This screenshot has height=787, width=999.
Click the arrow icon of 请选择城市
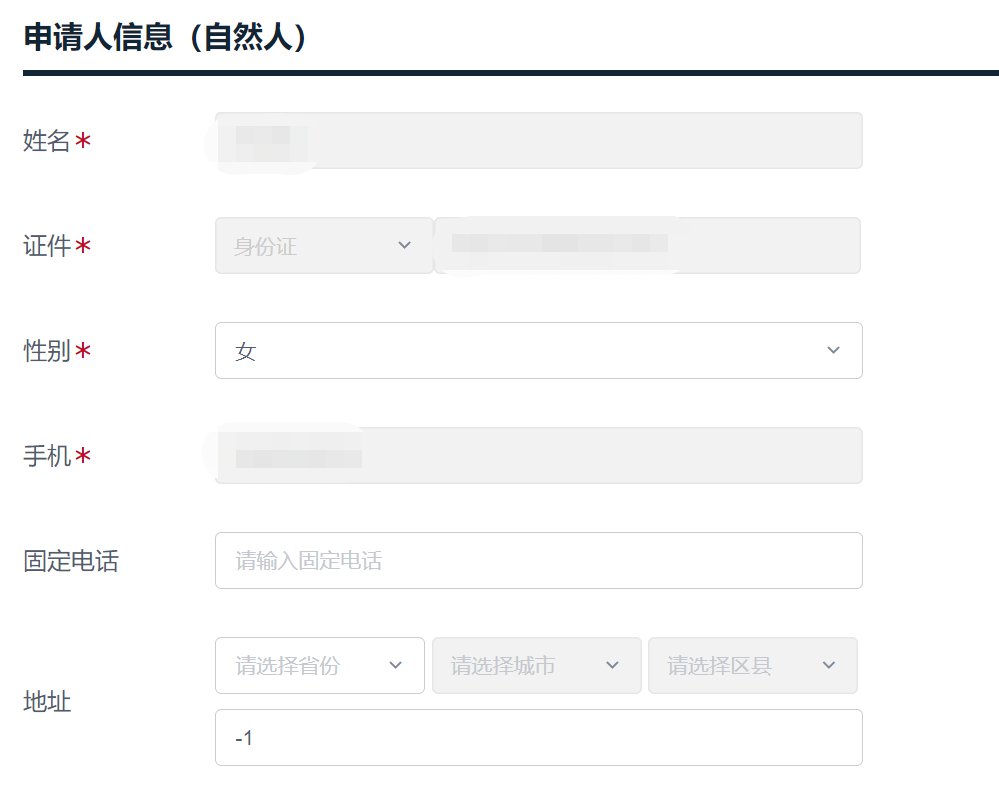point(612,665)
